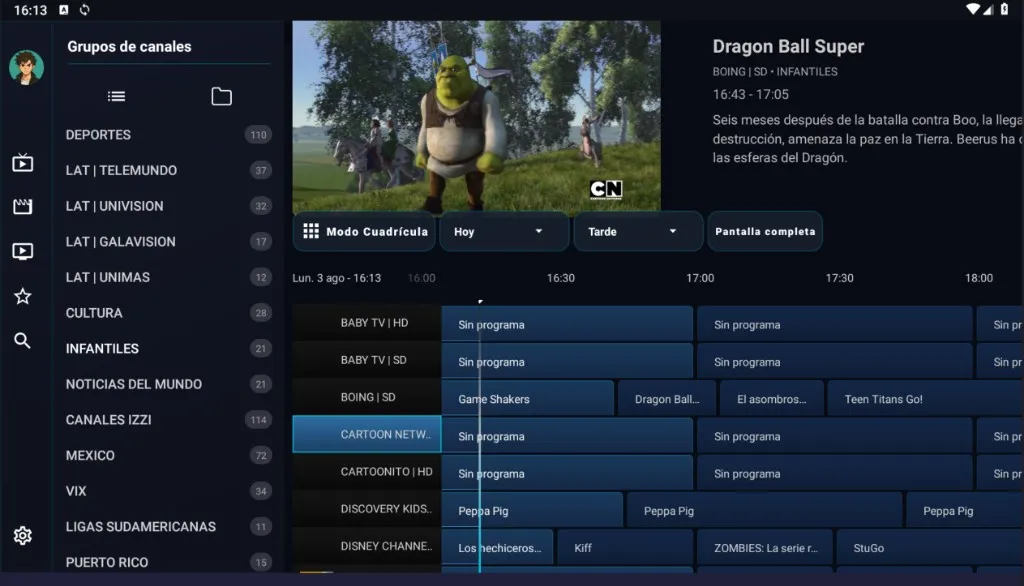Select DISNEY CHANNE.. channel
Viewport: 1024px width, 586px height.
tap(367, 546)
